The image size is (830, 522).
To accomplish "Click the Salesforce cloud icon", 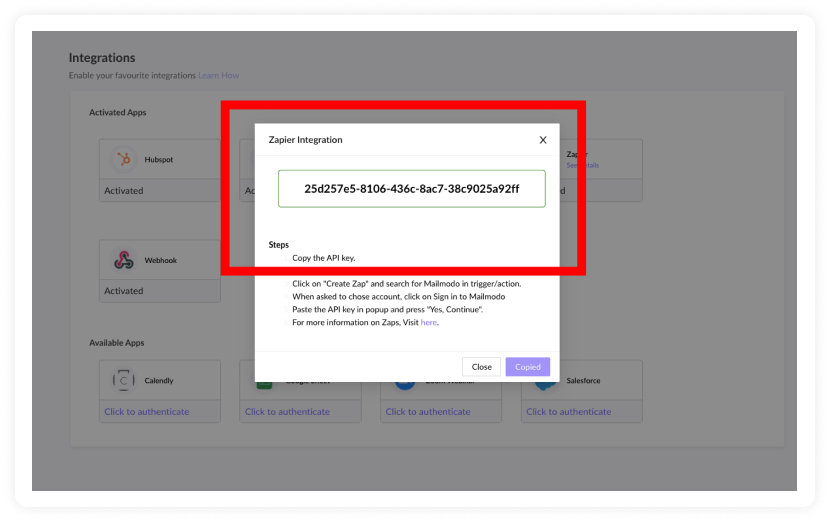I will coord(545,384).
